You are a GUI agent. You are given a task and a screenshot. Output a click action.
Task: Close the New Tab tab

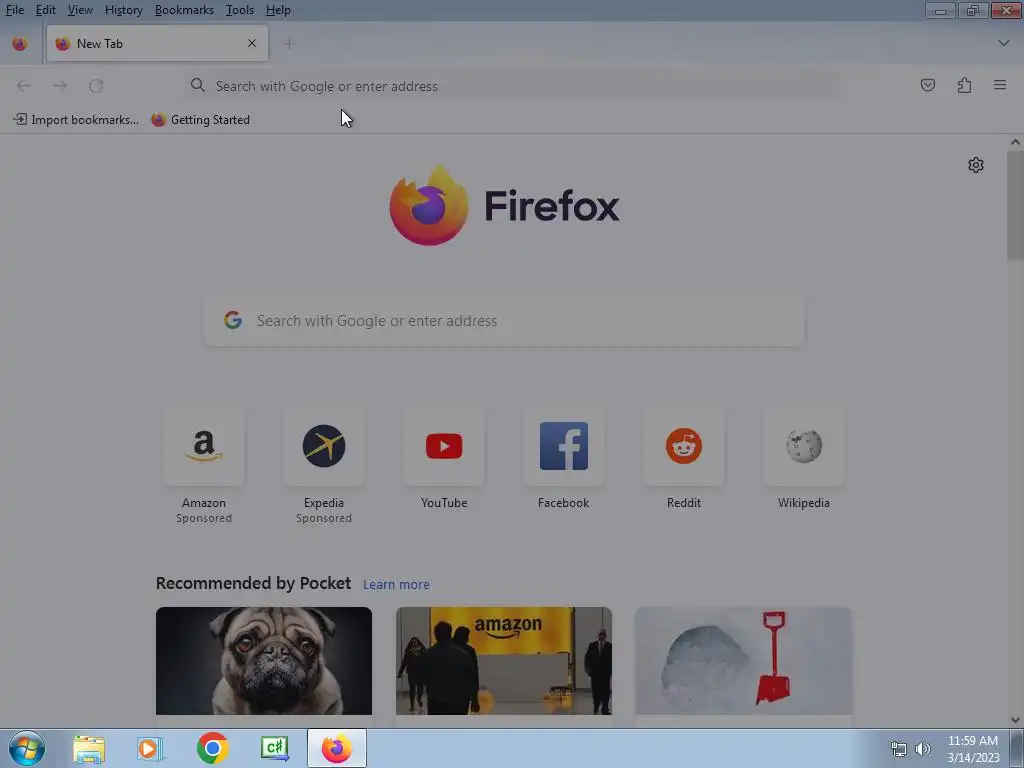(252, 43)
